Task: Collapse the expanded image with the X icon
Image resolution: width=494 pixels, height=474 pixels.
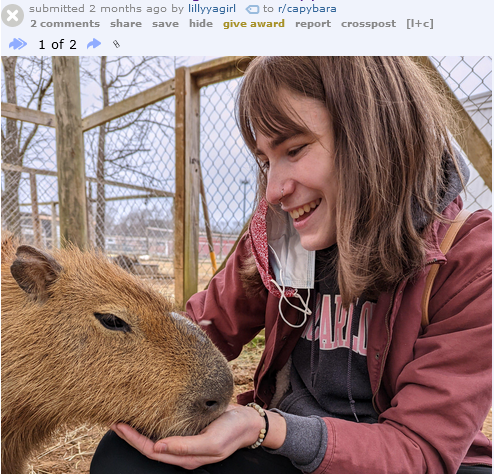Action: (12, 15)
